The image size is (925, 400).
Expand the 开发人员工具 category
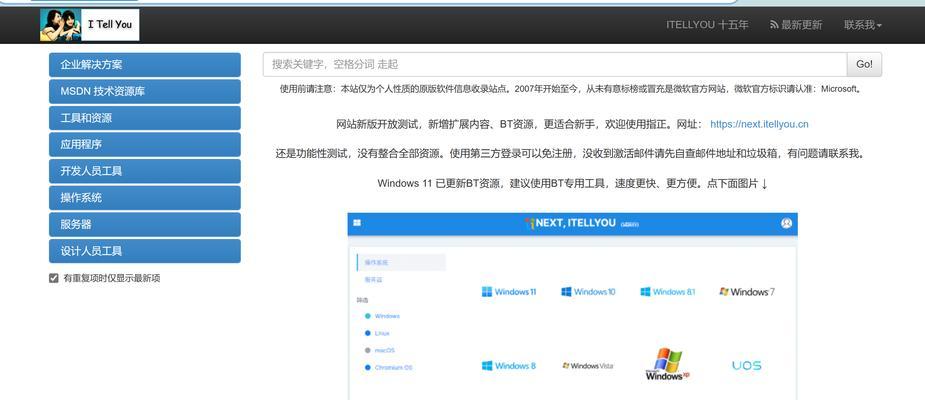pyautogui.click(x=145, y=171)
